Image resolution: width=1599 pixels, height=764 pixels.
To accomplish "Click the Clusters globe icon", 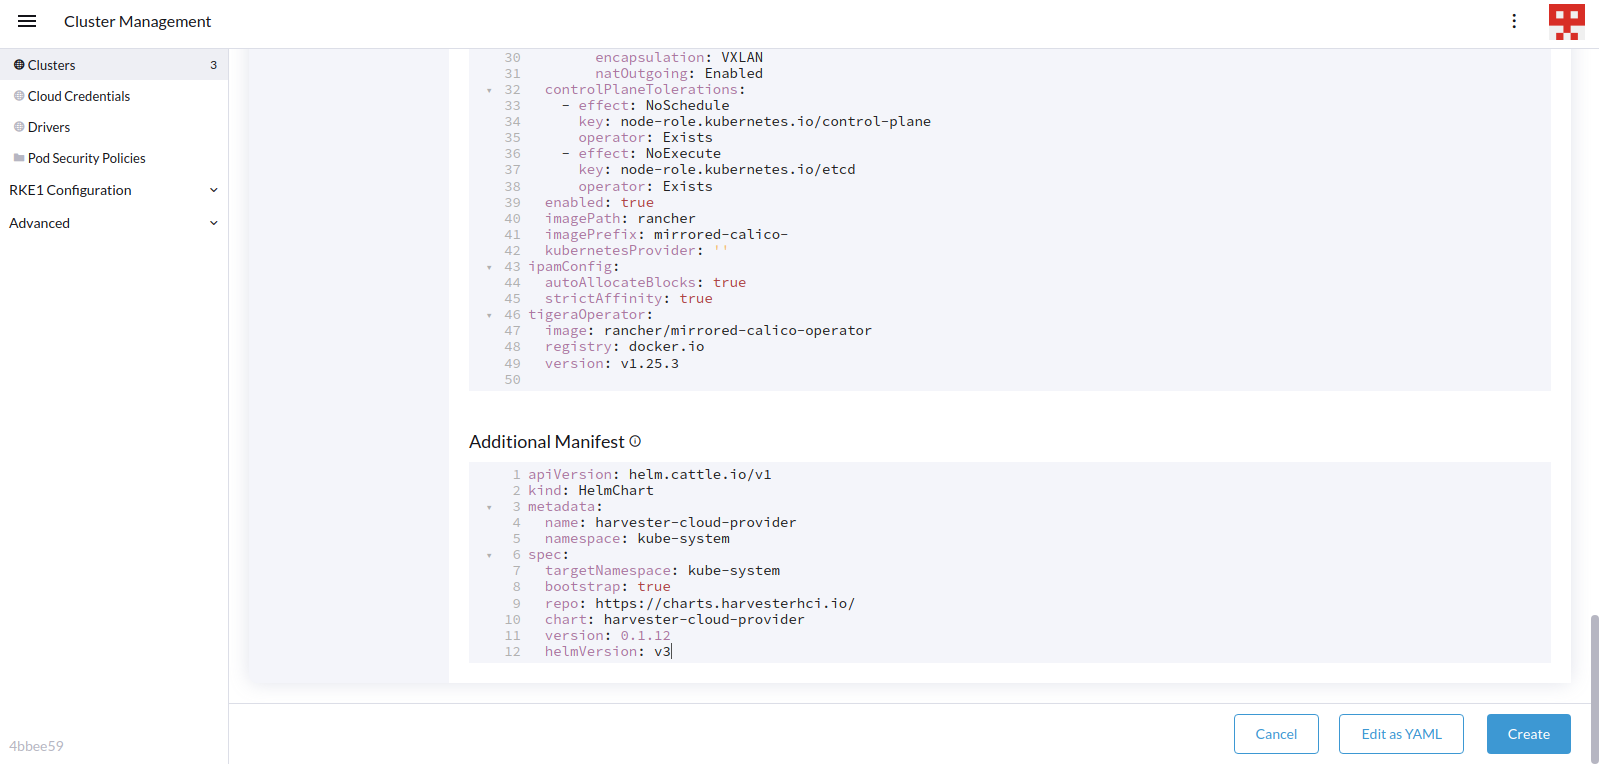I will [19, 65].
